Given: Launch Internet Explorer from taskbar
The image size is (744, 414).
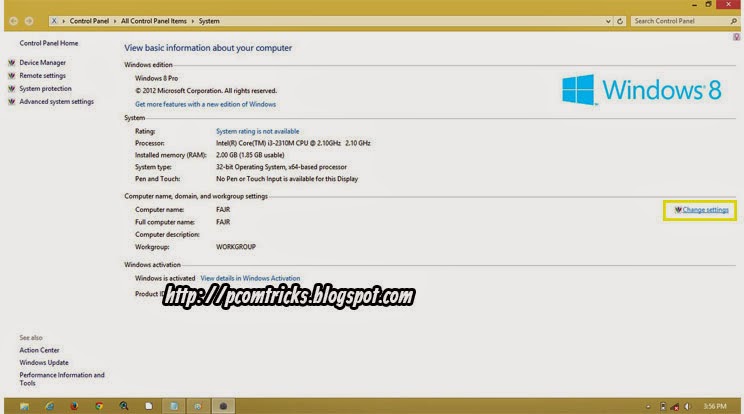Looking at the screenshot, I should (49, 406).
